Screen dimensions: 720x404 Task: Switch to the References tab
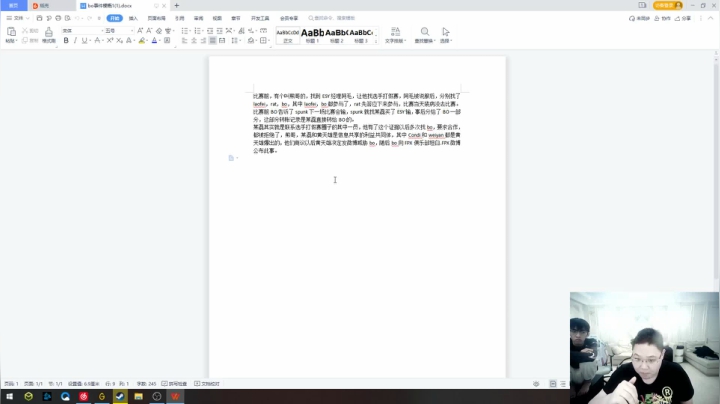coord(180,18)
